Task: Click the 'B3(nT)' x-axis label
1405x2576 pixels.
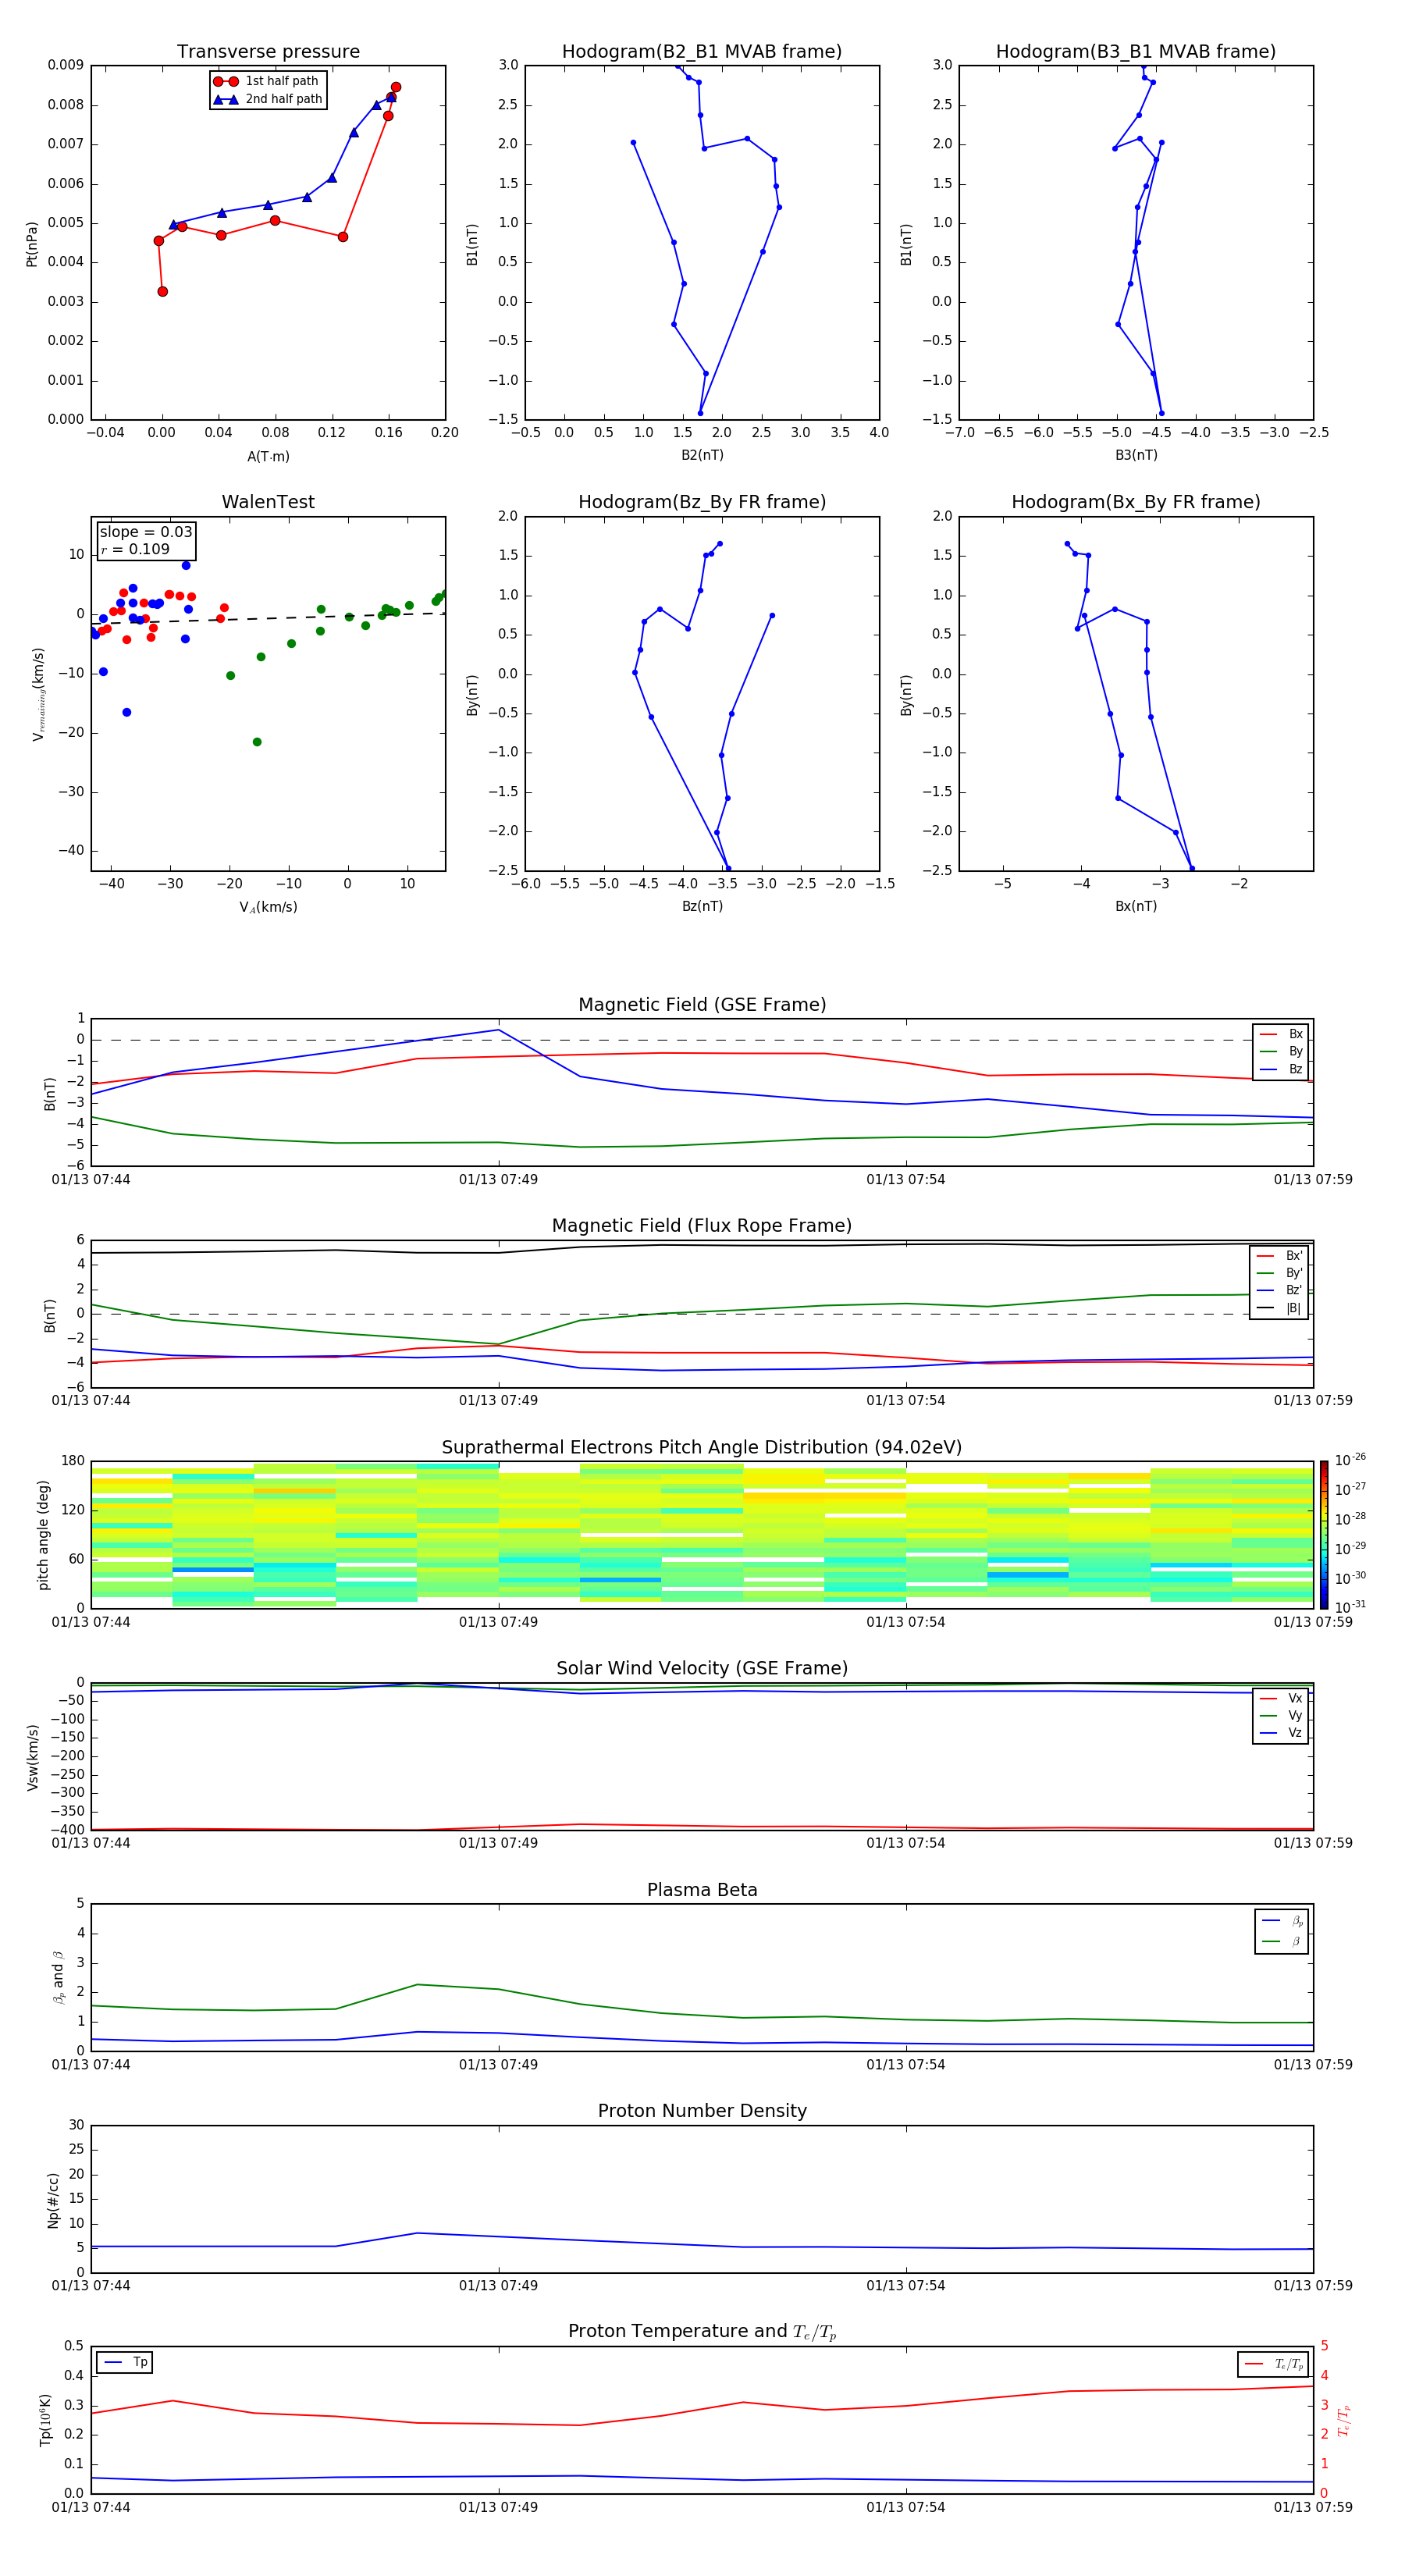Action: [1136, 455]
